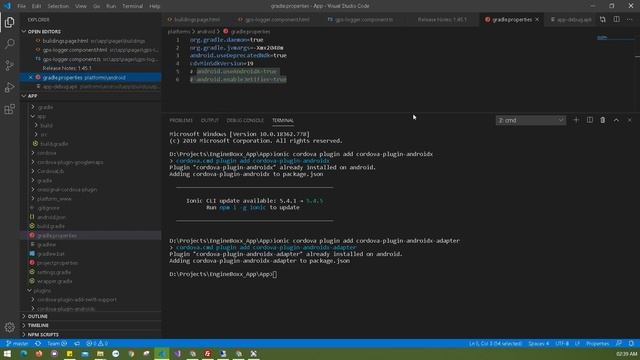
Task: Open editor more actions ellipsis
Action: coord(629,19)
